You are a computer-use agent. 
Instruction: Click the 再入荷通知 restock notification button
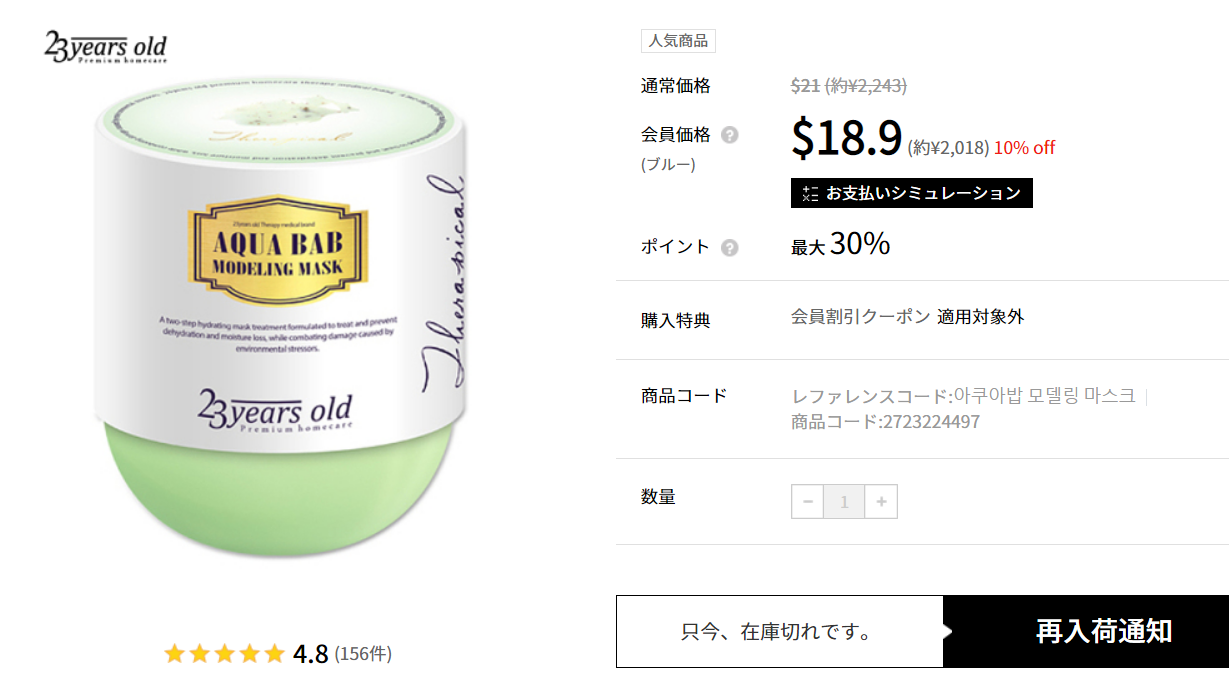(x=1086, y=631)
